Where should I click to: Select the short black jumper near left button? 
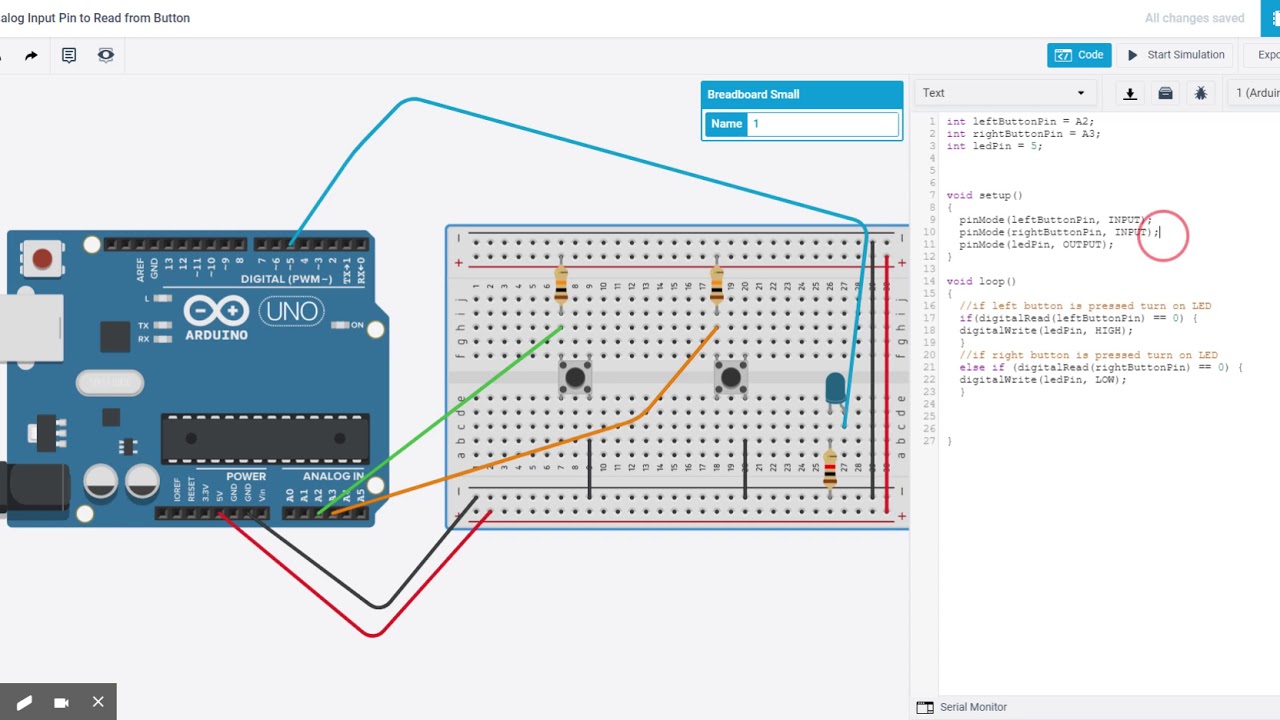click(x=589, y=469)
